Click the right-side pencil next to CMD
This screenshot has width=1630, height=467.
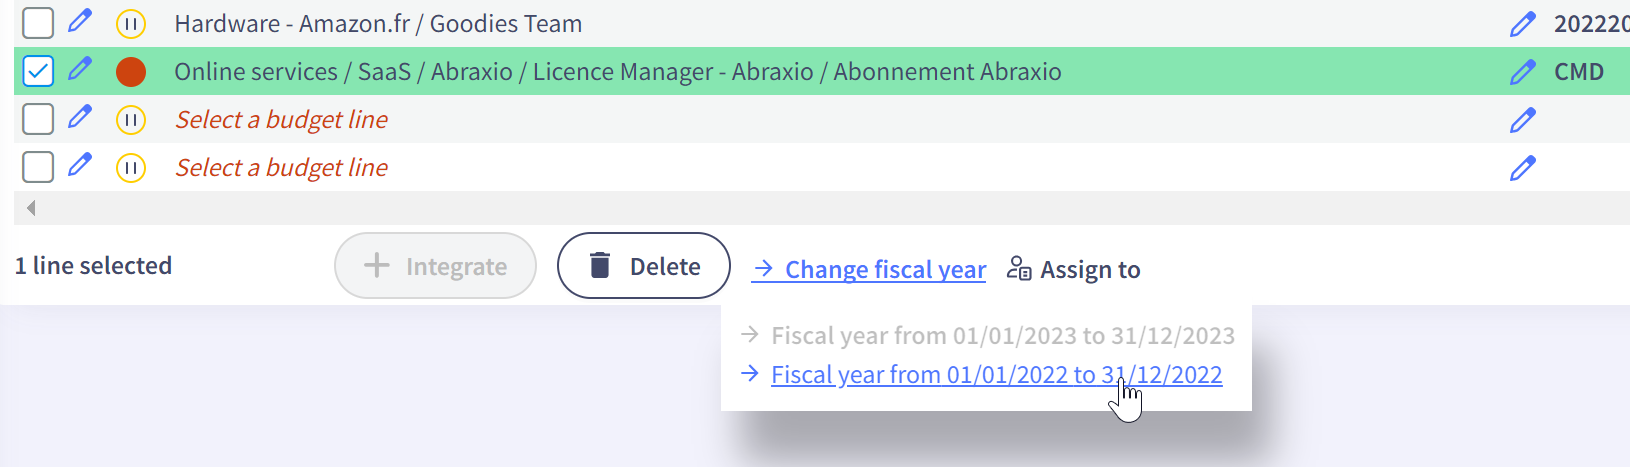click(x=1522, y=72)
